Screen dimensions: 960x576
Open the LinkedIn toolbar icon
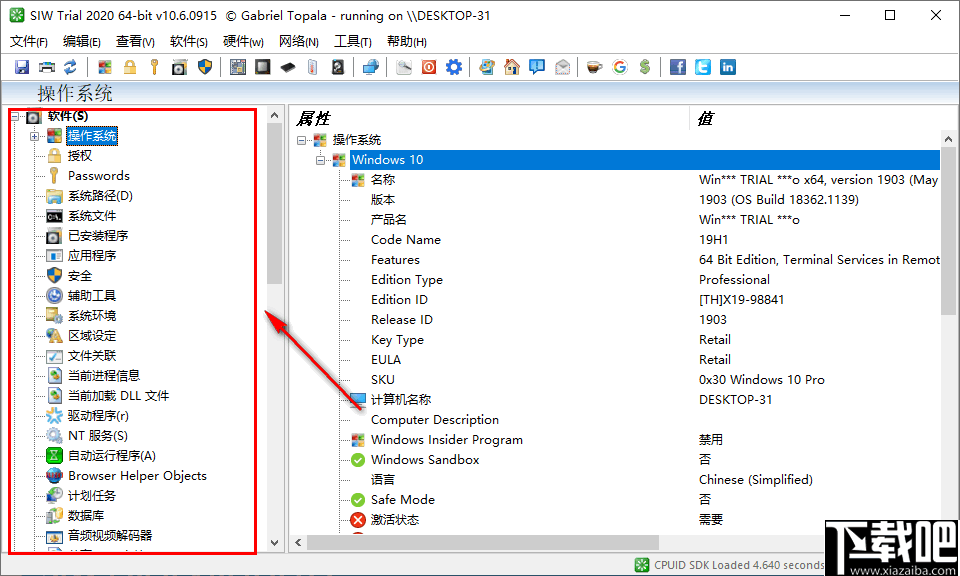pos(725,66)
